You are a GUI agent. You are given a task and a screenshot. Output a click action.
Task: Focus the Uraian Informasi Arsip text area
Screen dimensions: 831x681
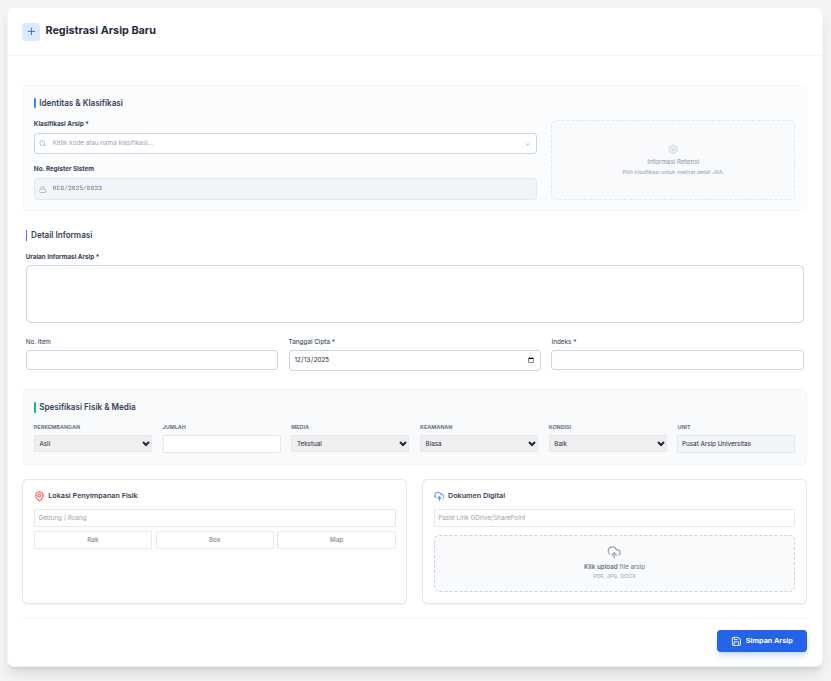click(414, 294)
